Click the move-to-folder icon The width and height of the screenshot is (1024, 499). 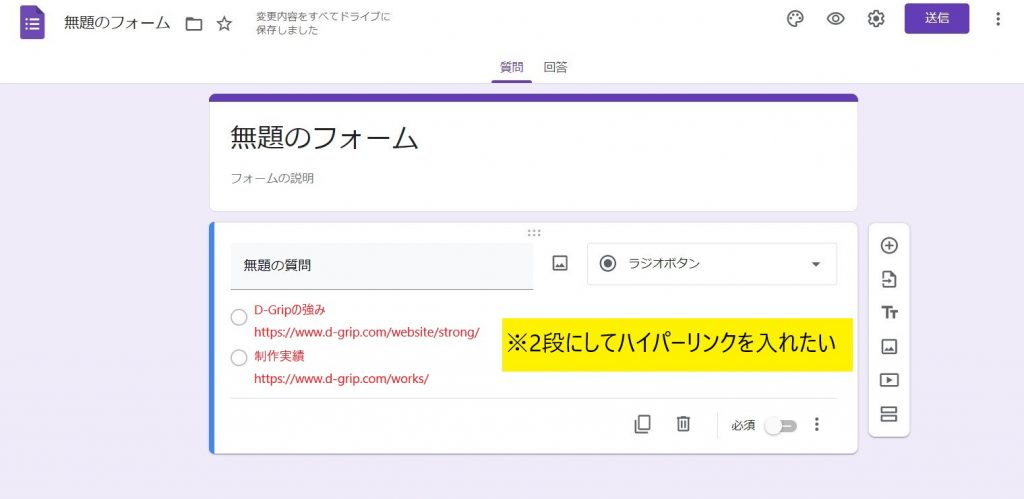tap(193, 24)
